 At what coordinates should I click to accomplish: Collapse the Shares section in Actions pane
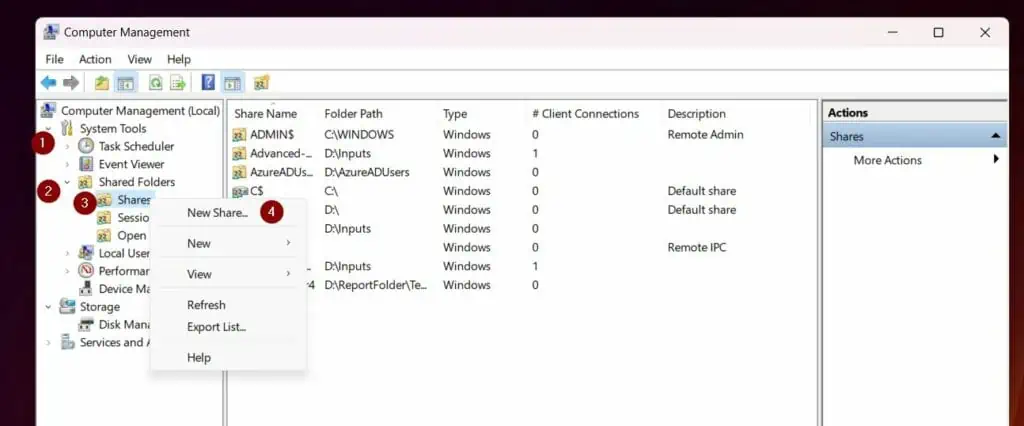pyautogui.click(x=995, y=136)
